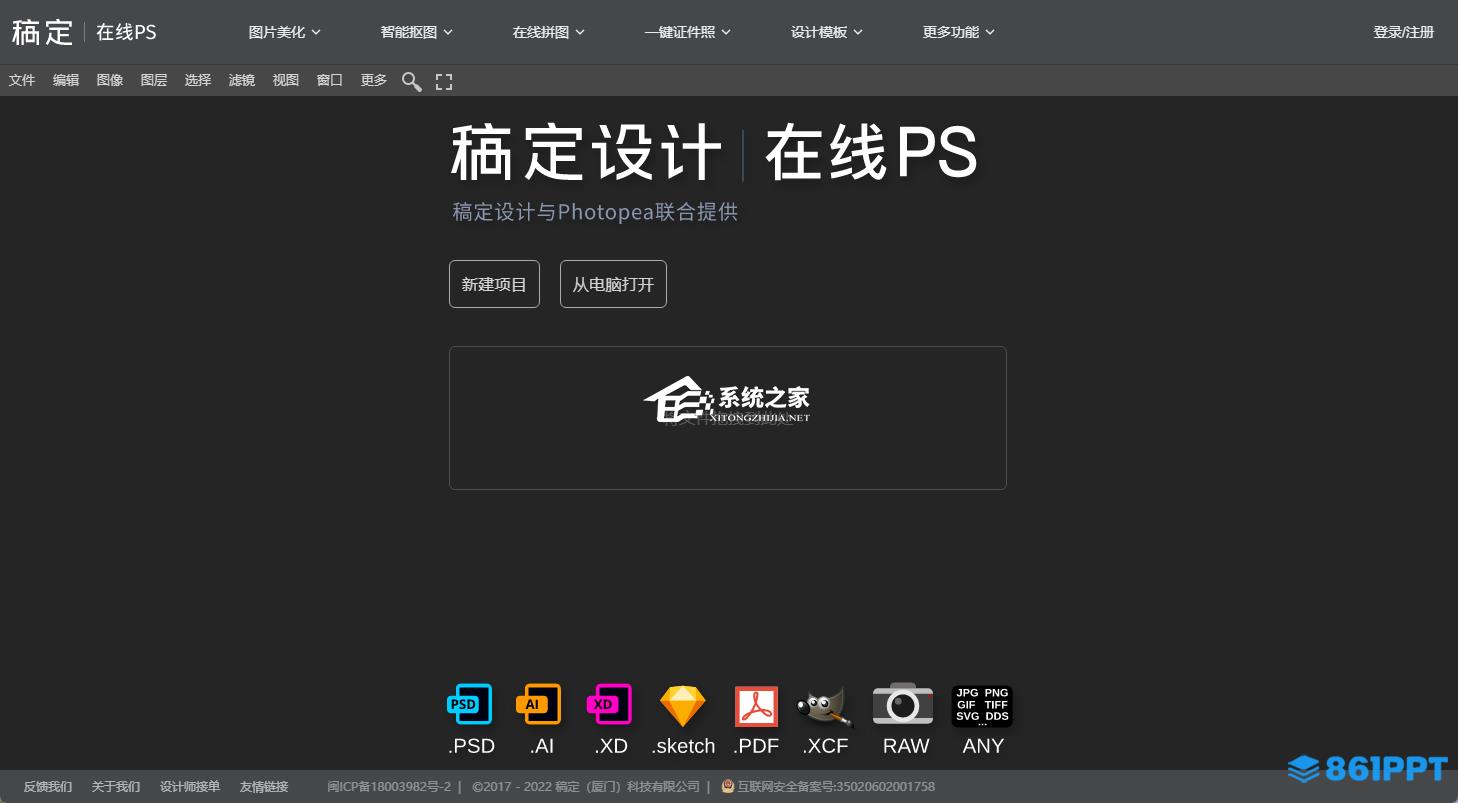The height and width of the screenshot is (803, 1458).
Task: Click the ©2017 - 2022 稿定 copyright text
Action: 586,787
